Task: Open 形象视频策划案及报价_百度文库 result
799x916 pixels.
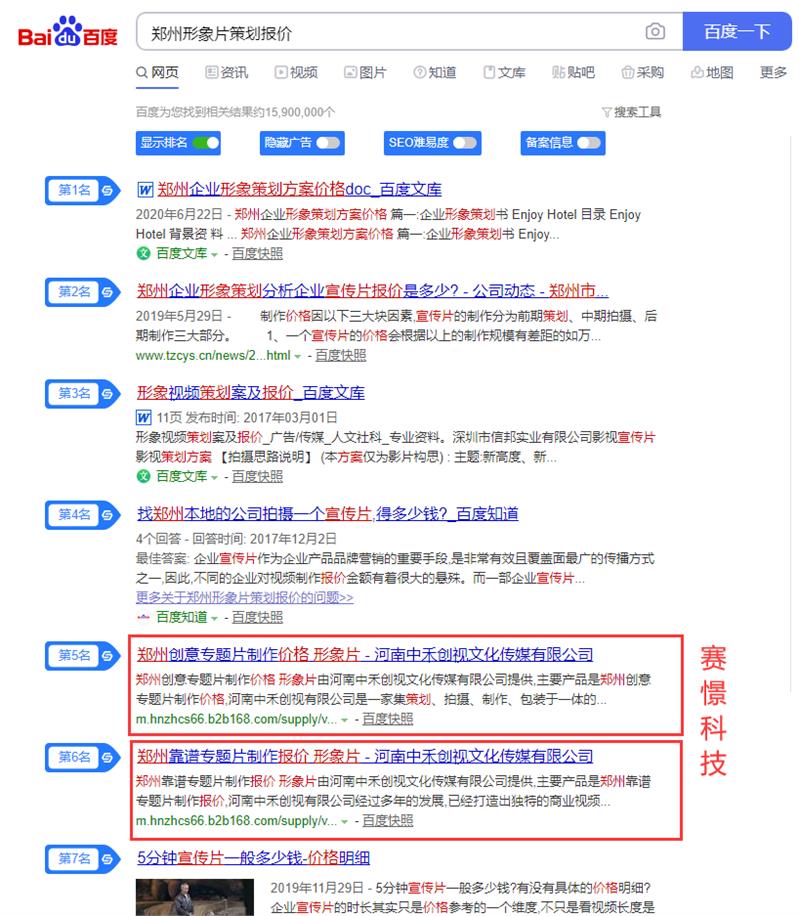Action: pos(251,393)
